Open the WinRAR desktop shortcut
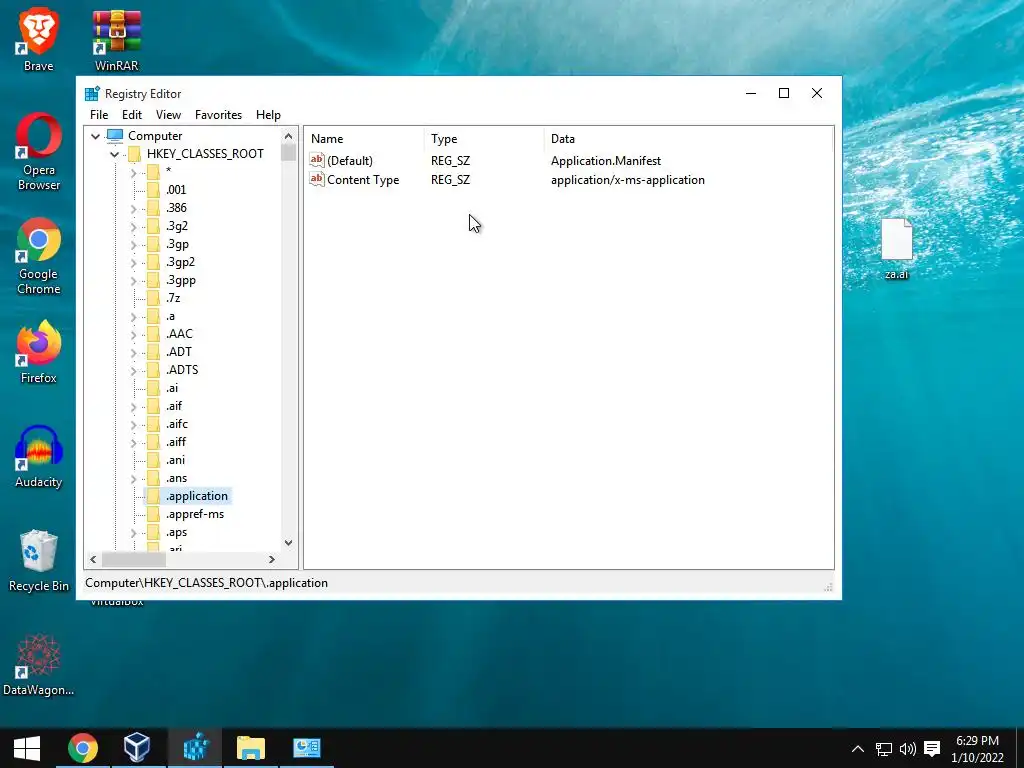The width and height of the screenshot is (1024, 768). click(116, 39)
